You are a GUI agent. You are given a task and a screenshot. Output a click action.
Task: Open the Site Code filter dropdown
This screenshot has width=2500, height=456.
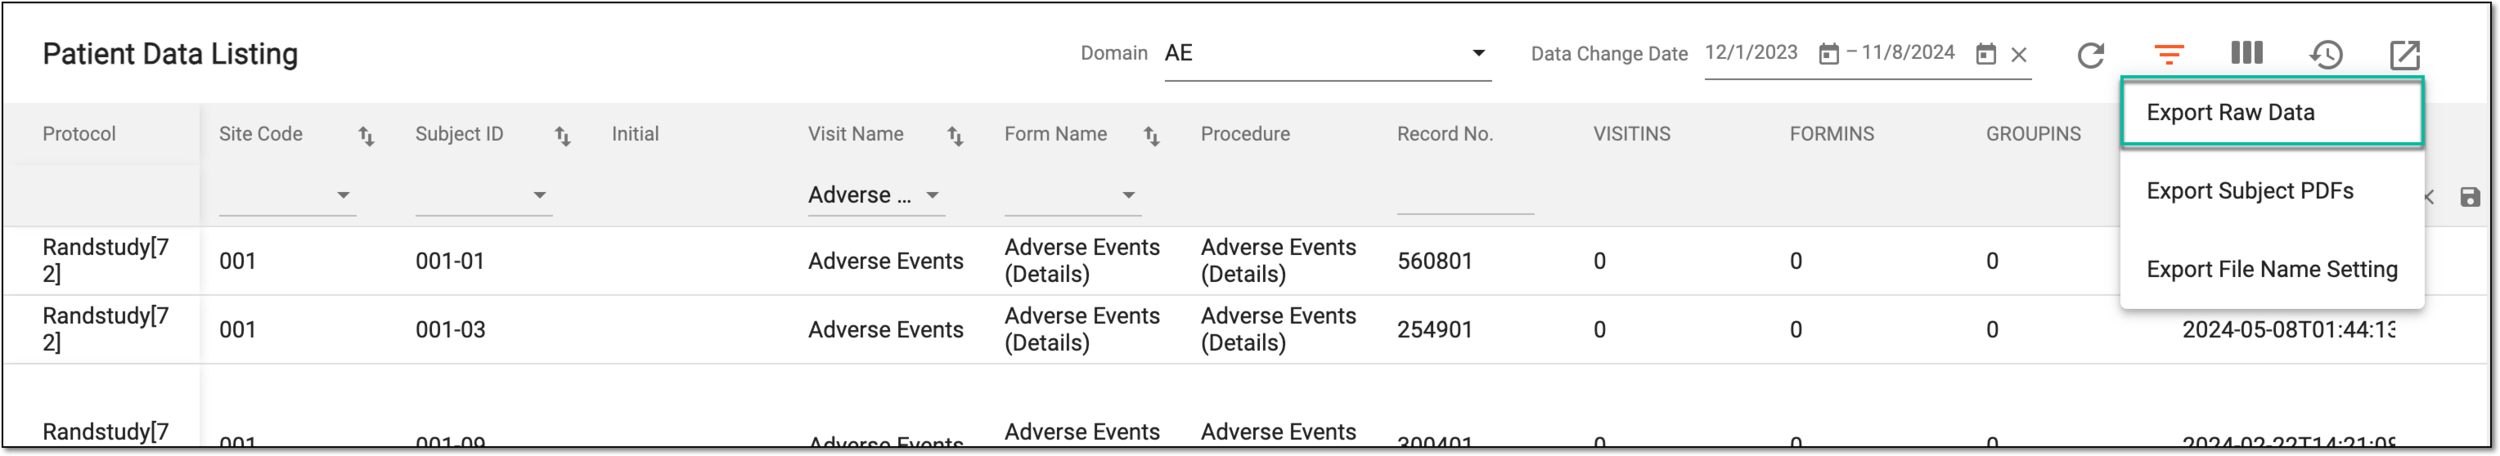click(287, 195)
